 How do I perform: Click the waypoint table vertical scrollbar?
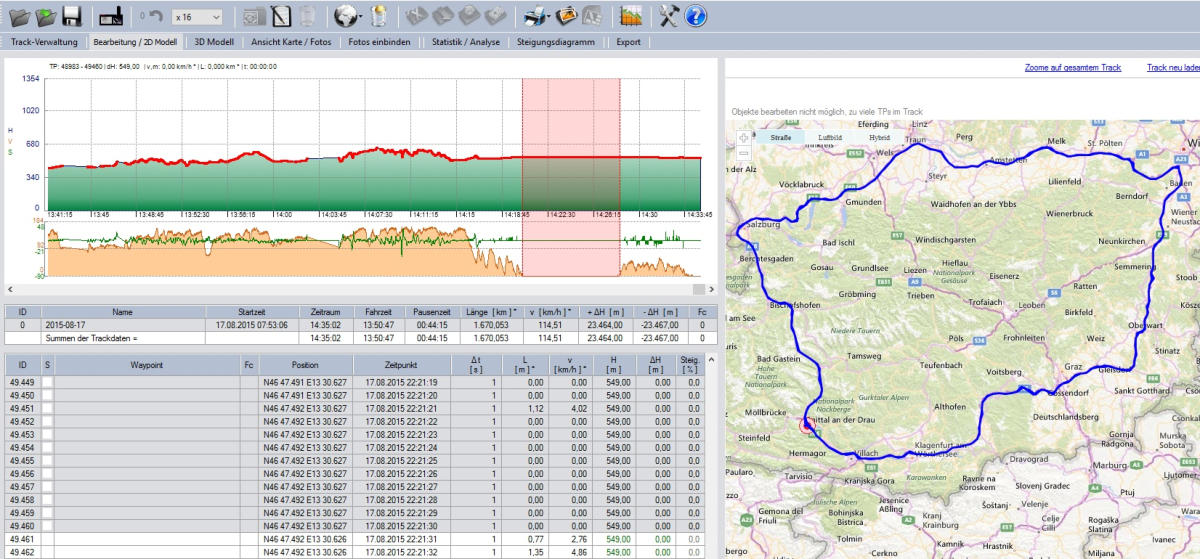click(x=711, y=456)
